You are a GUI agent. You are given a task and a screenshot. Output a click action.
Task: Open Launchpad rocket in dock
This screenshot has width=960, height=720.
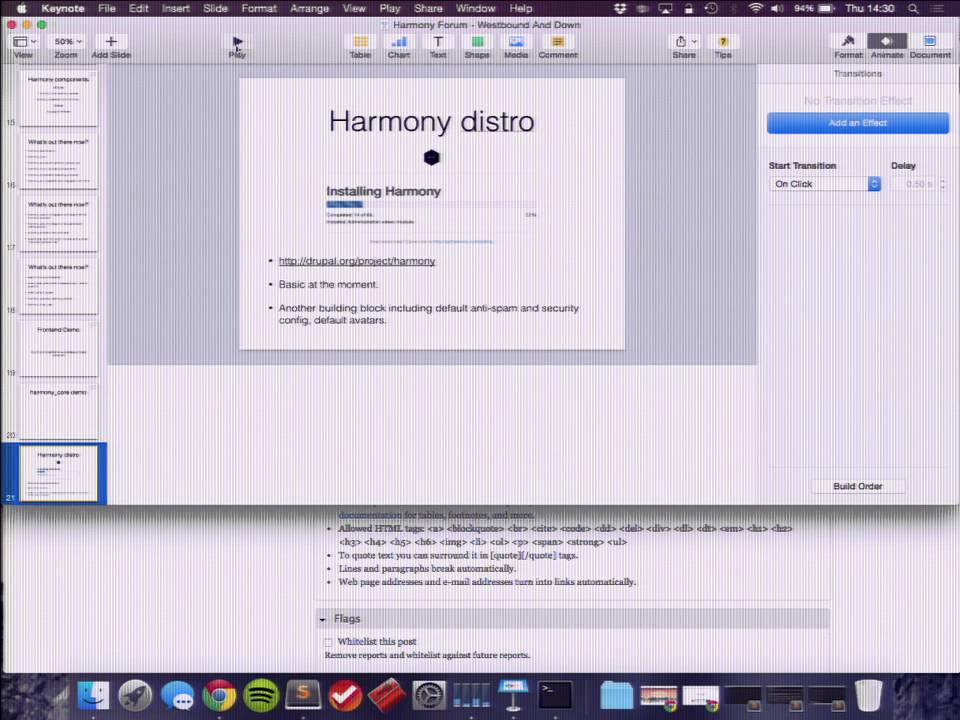click(135, 696)
